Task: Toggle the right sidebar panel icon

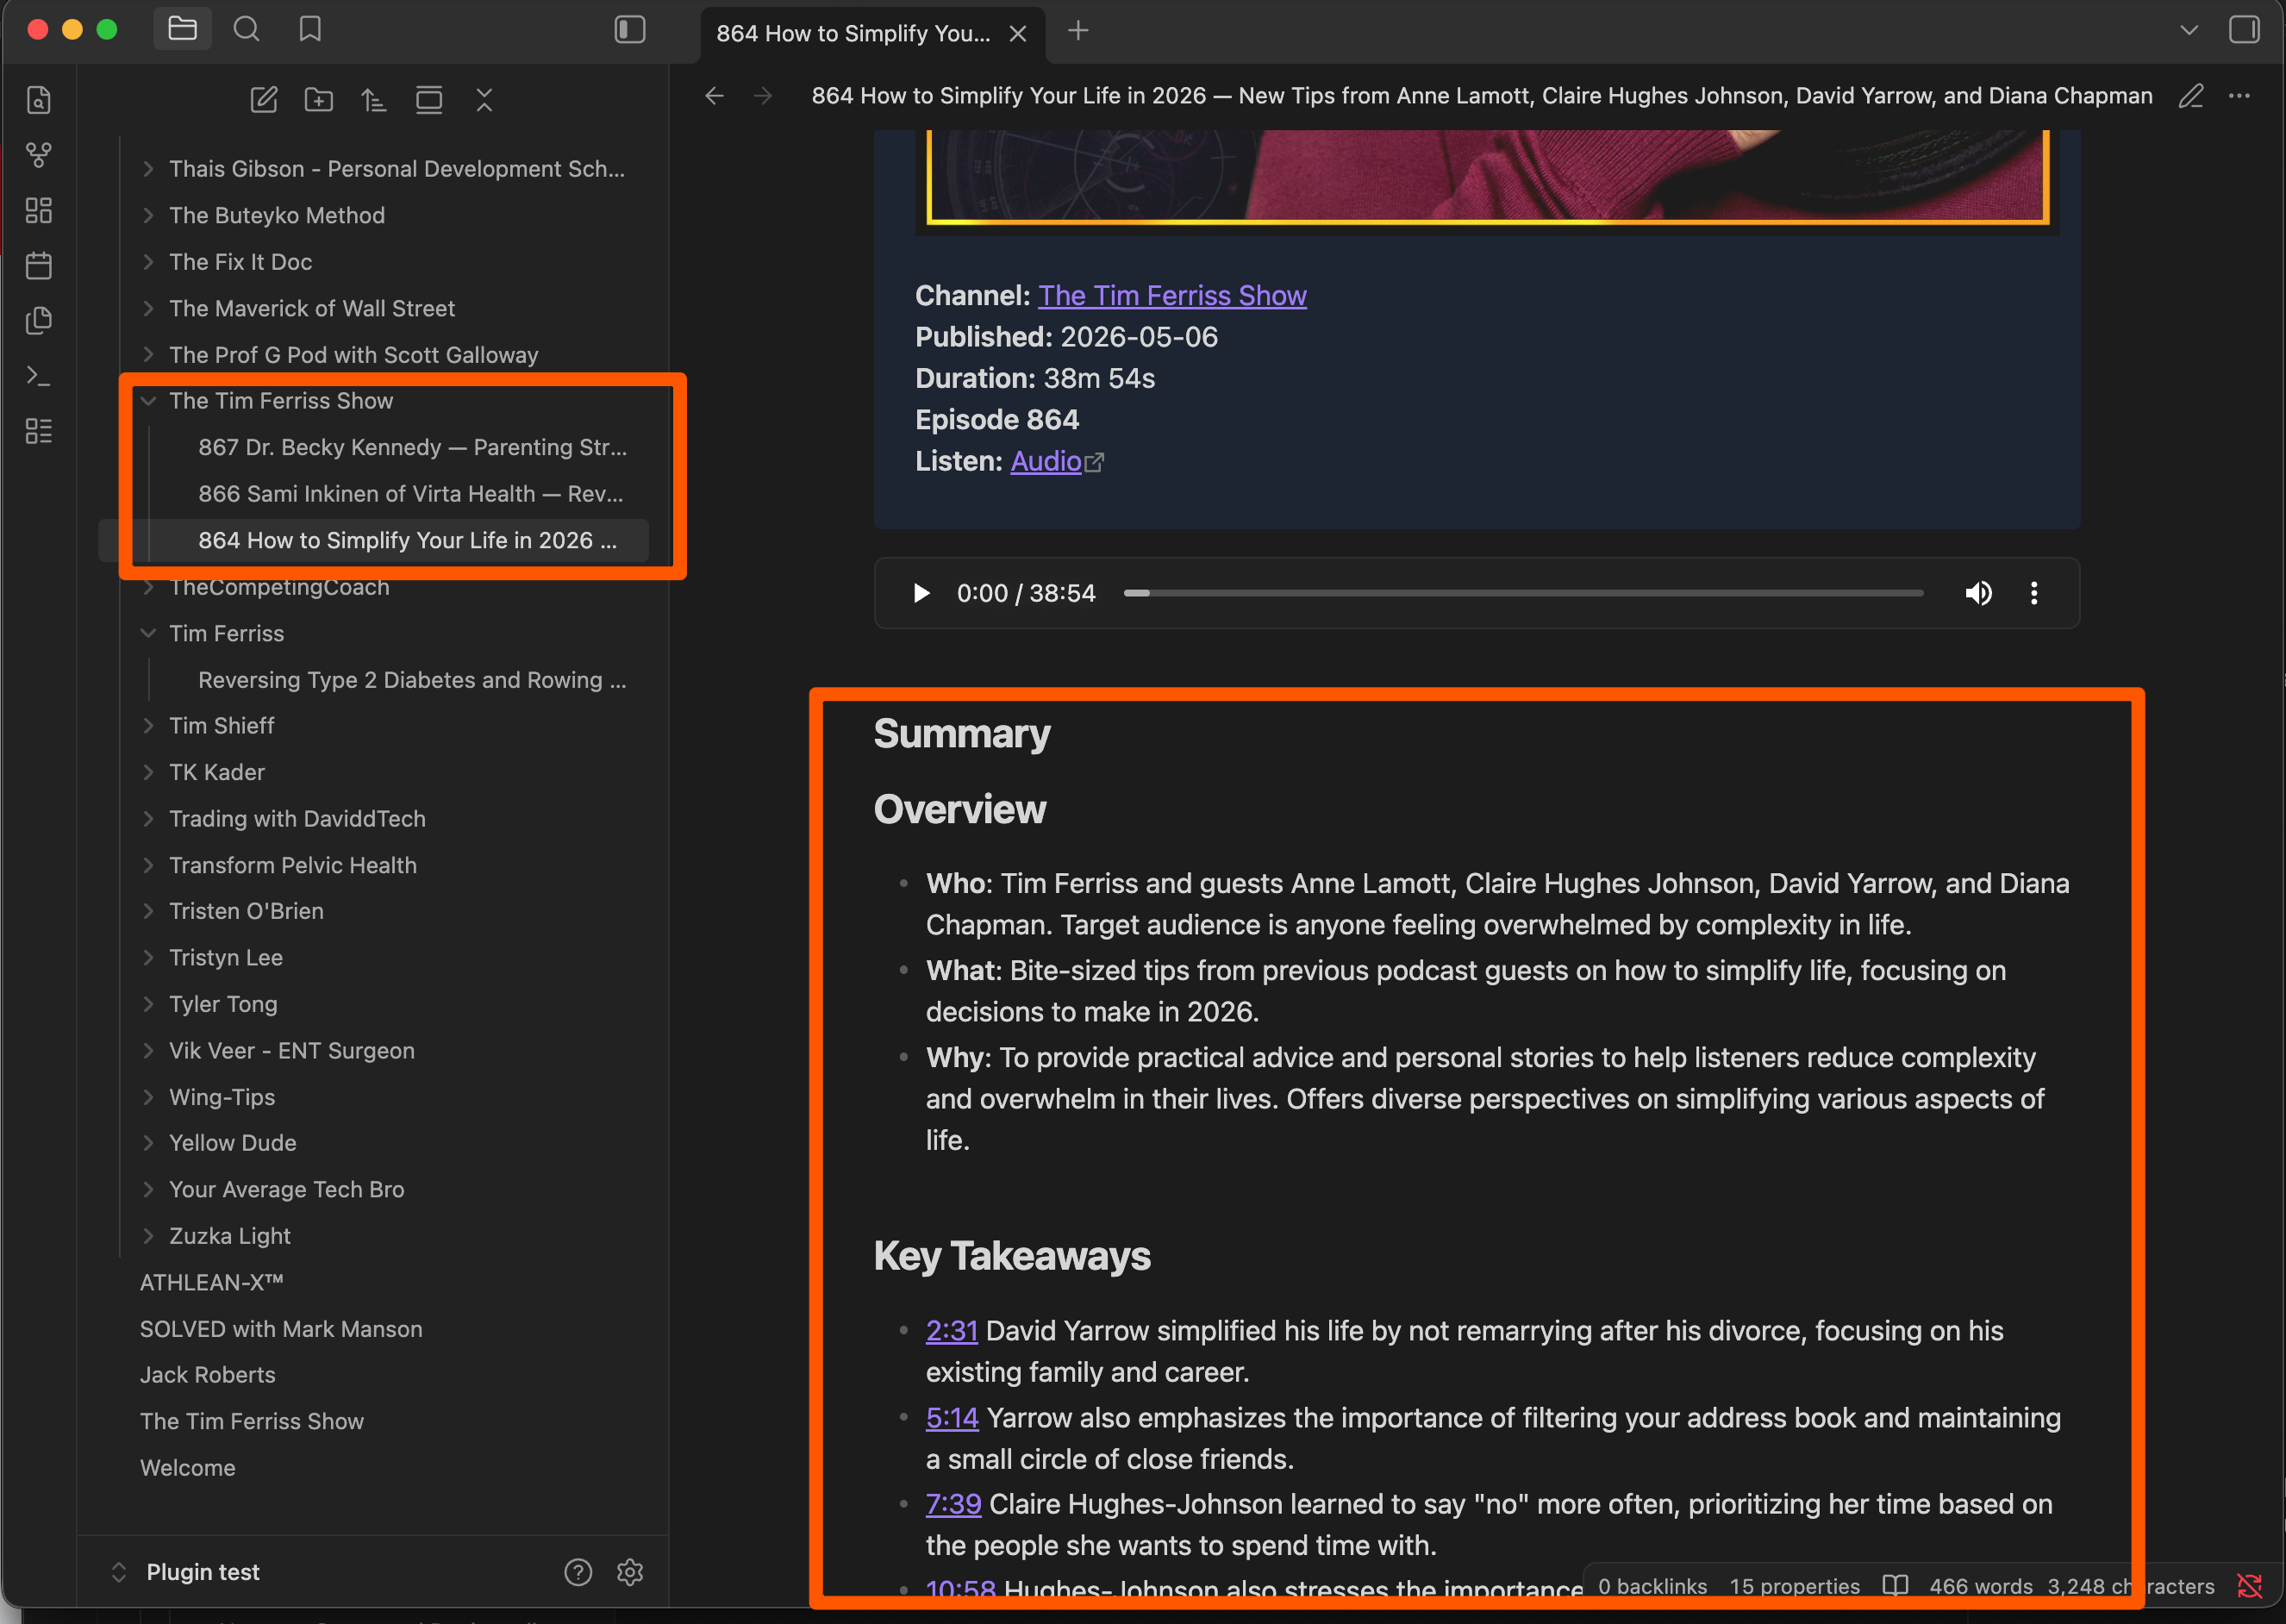Action: (x=2244, y=29)
